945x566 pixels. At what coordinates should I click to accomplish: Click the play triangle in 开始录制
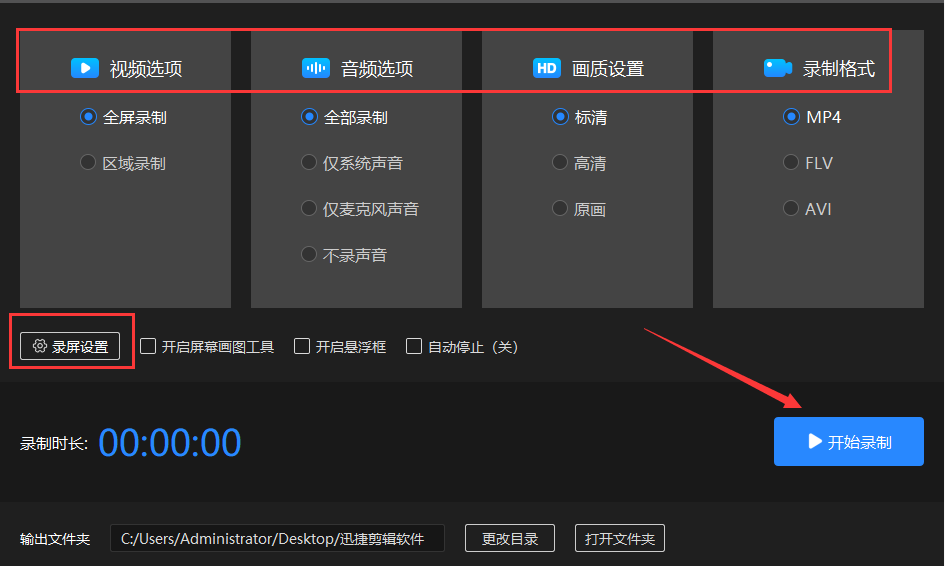(x=815, y=441)
